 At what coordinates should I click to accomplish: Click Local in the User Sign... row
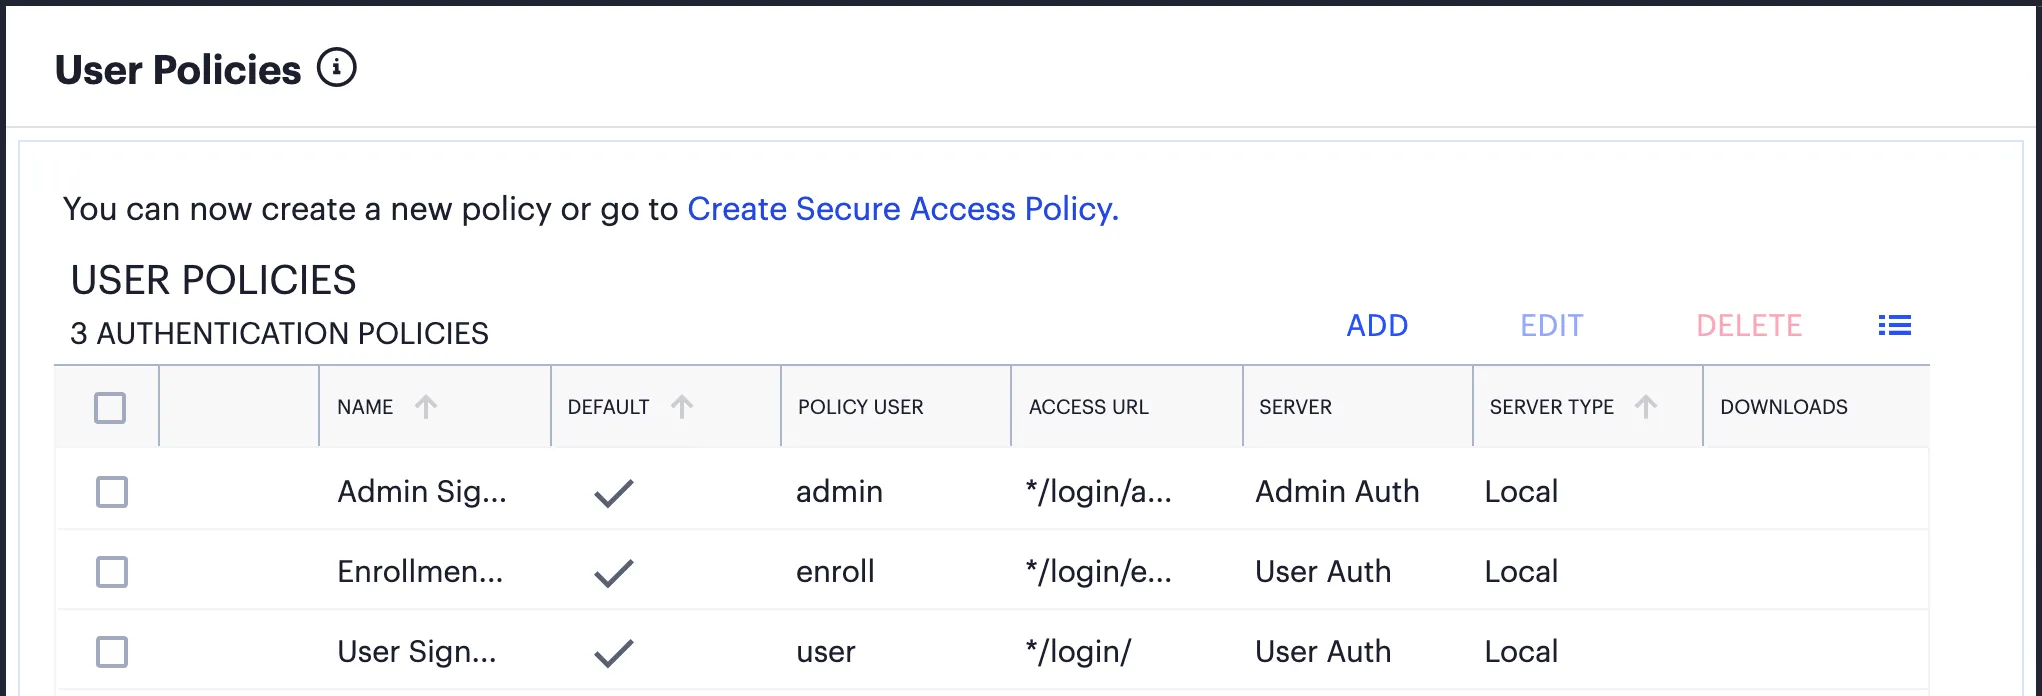pos(1521,652)
